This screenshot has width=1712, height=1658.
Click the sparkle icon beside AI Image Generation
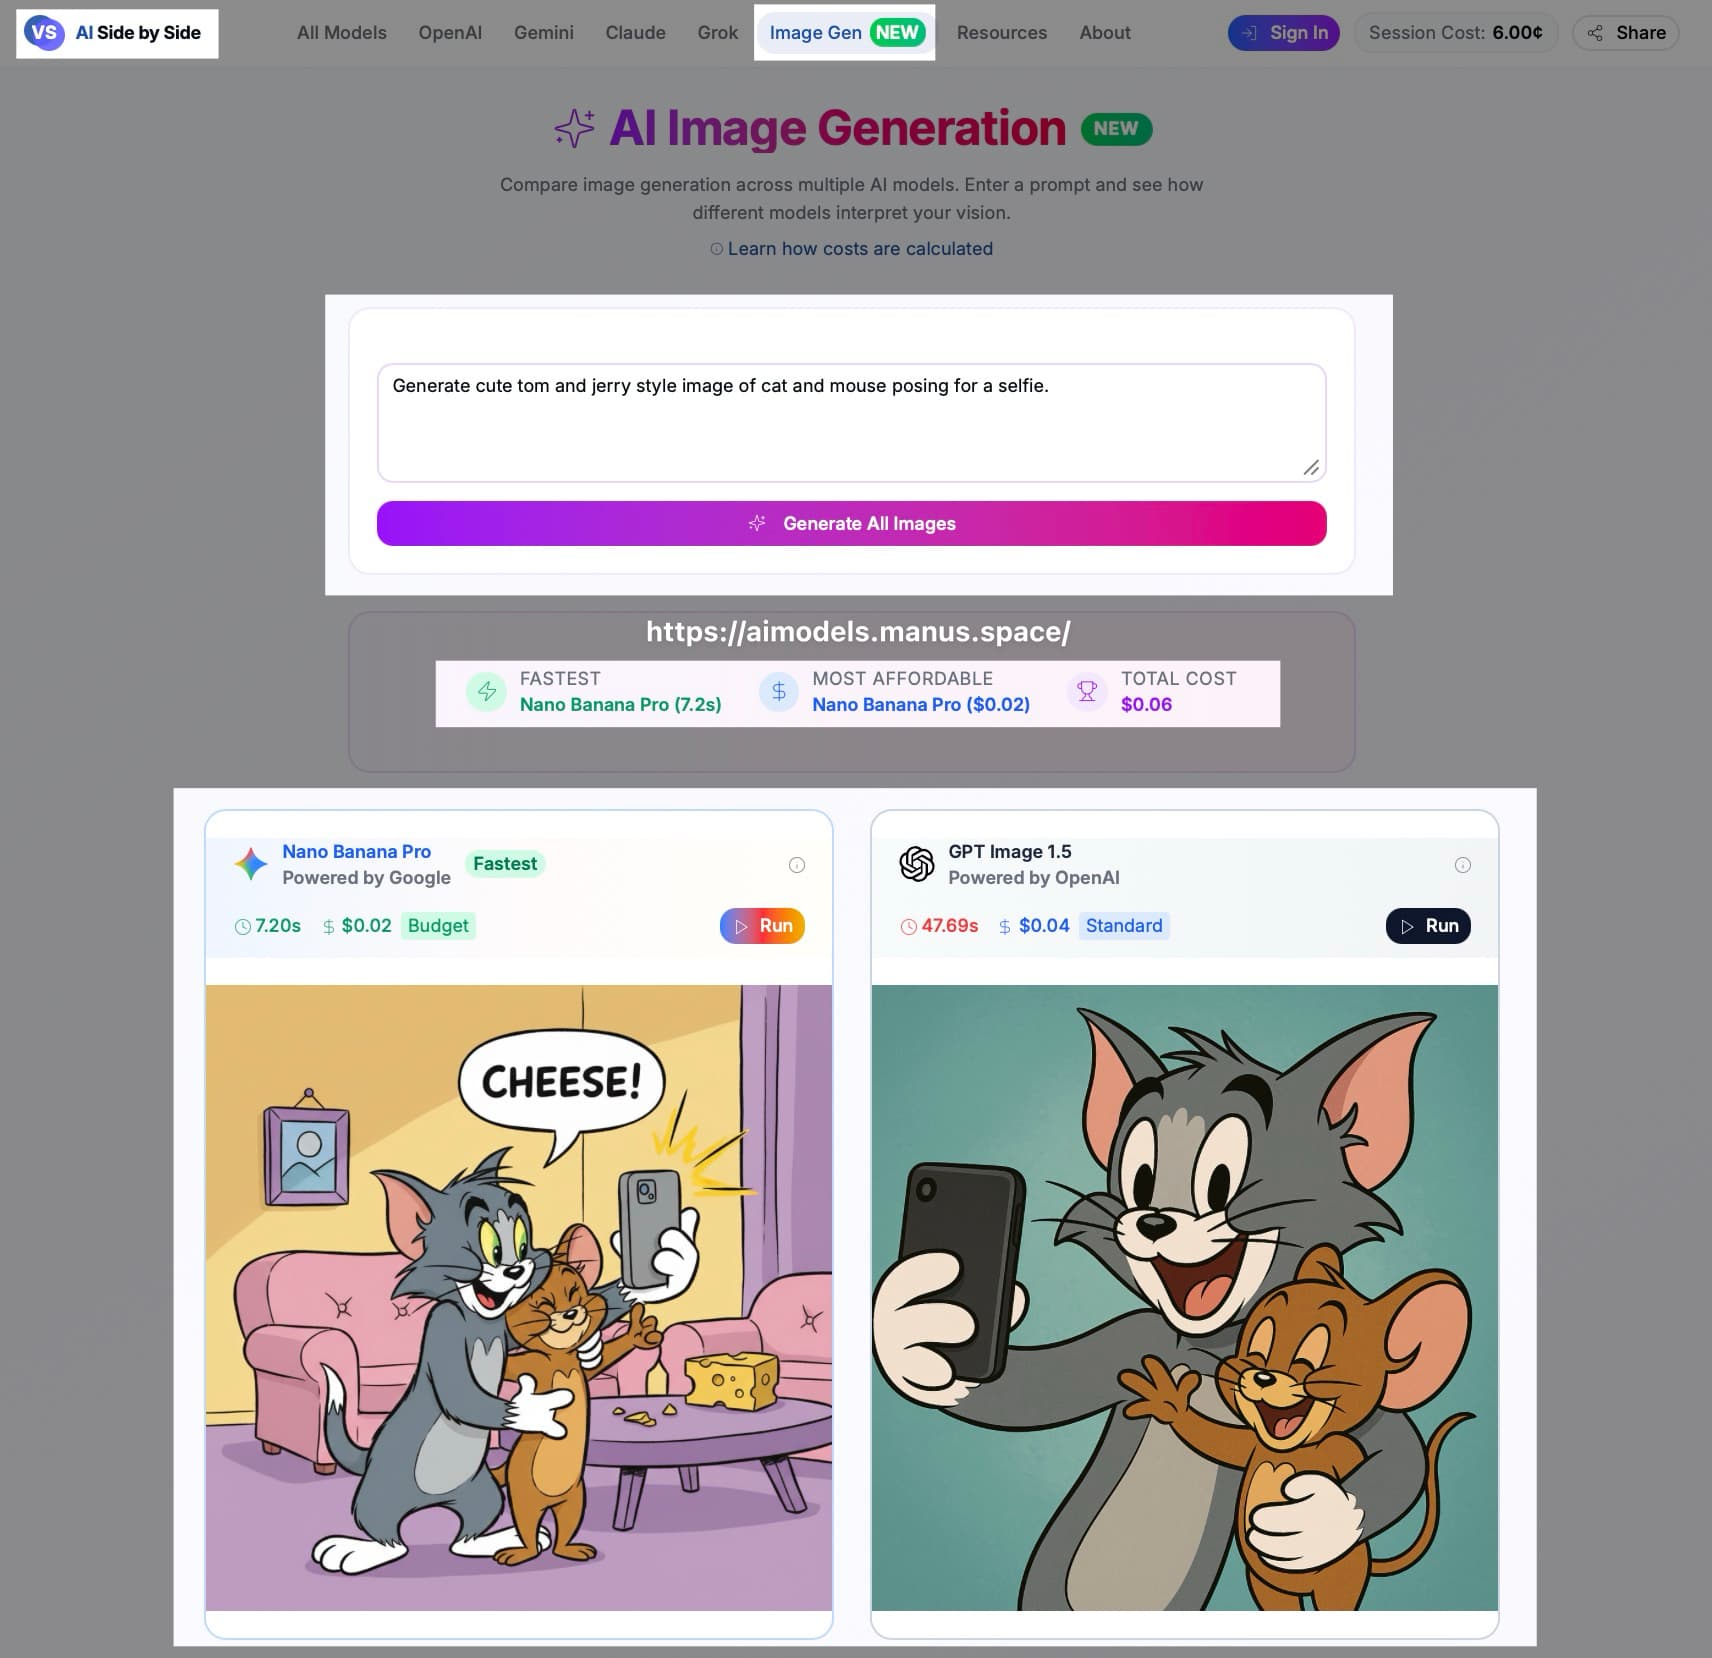574,129
